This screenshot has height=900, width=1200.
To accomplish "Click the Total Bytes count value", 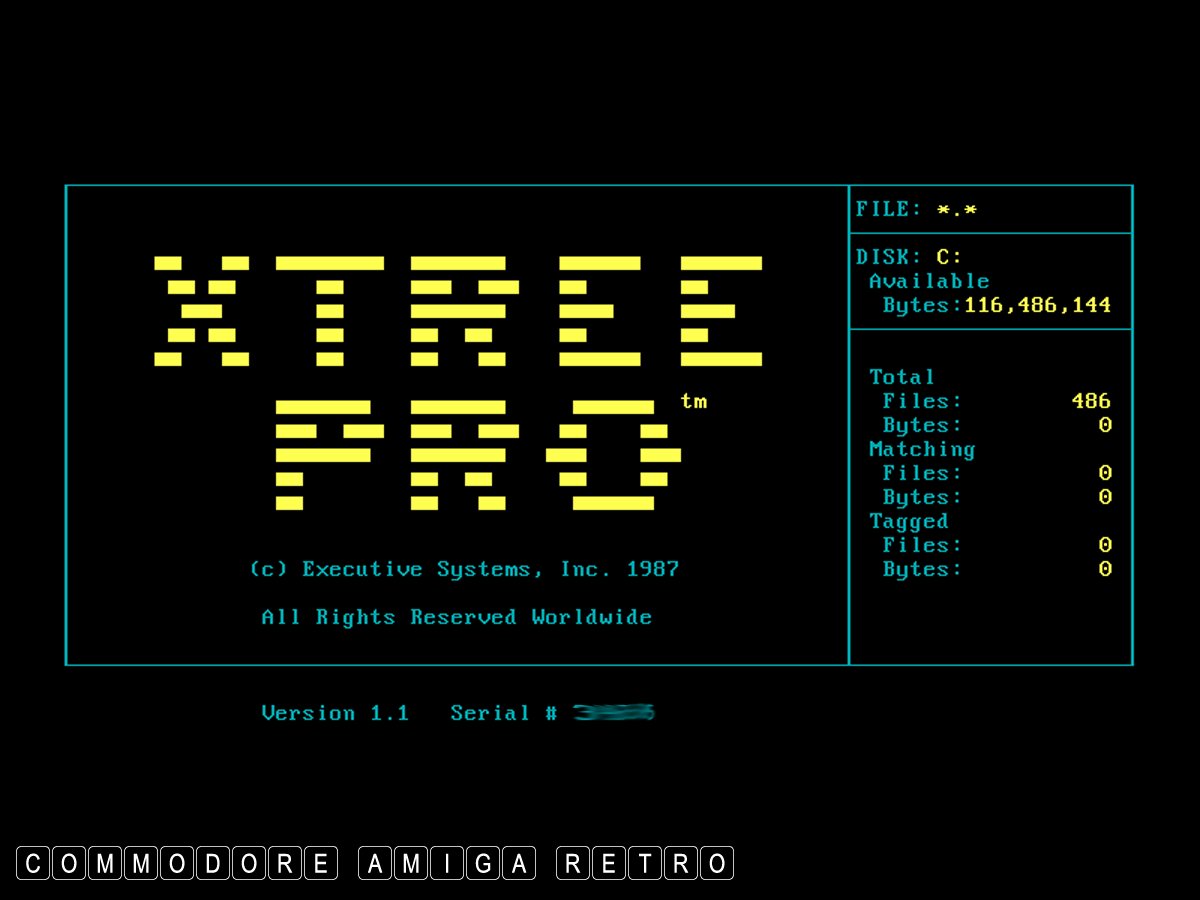I will click(x=1104, y=425).
